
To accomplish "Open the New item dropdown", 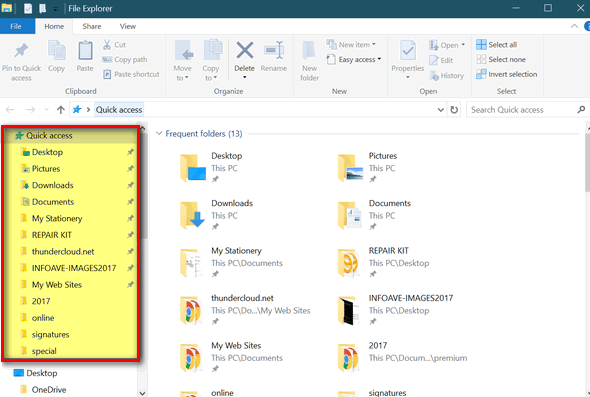I will pos(351,44).
